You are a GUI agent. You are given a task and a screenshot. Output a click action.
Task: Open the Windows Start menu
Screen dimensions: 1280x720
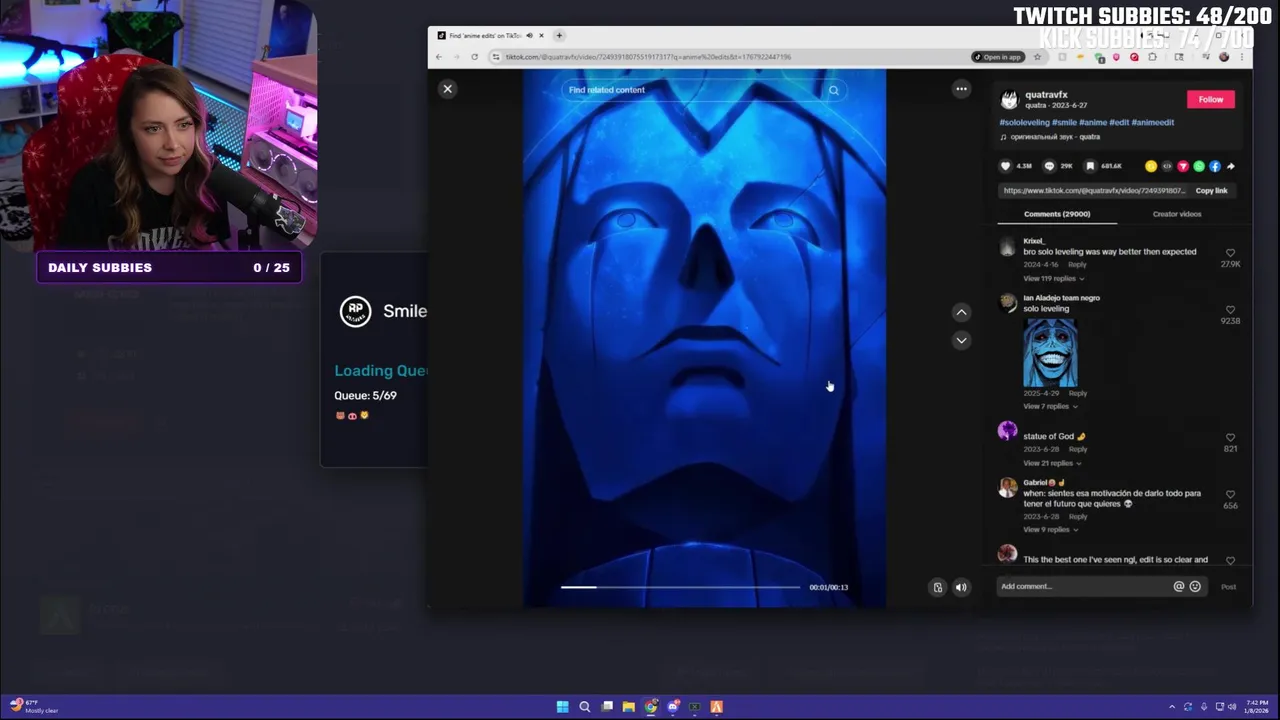click(x=562, y=707)
